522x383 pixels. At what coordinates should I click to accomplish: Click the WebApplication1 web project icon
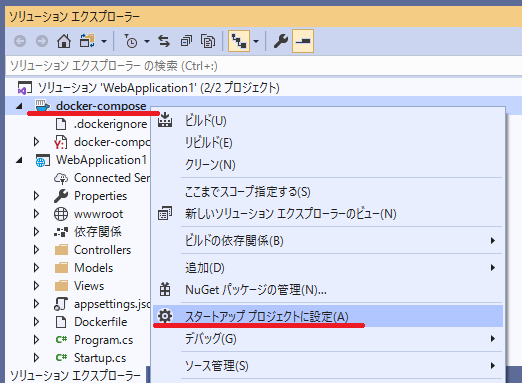pyautogui.click(x=43, y=160)
